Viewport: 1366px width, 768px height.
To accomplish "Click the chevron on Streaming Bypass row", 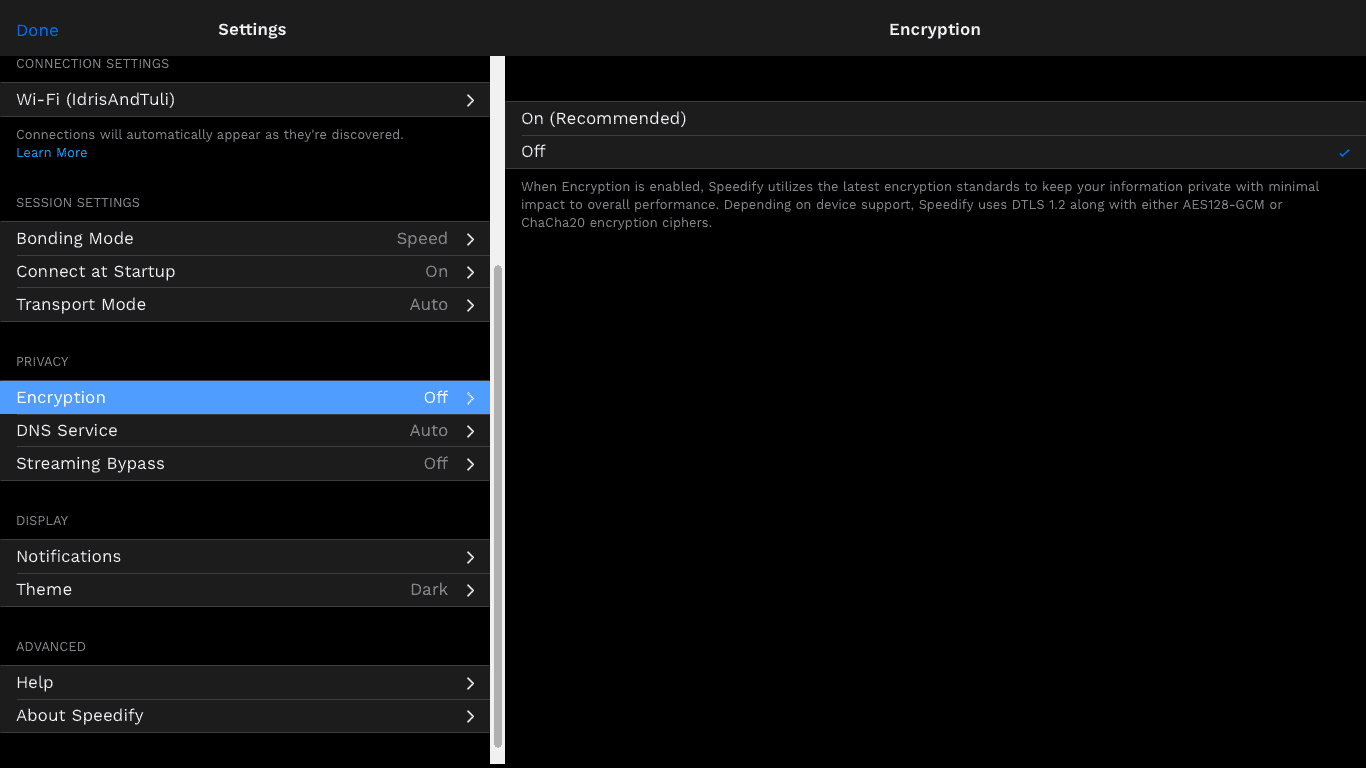I will (470, 464).
